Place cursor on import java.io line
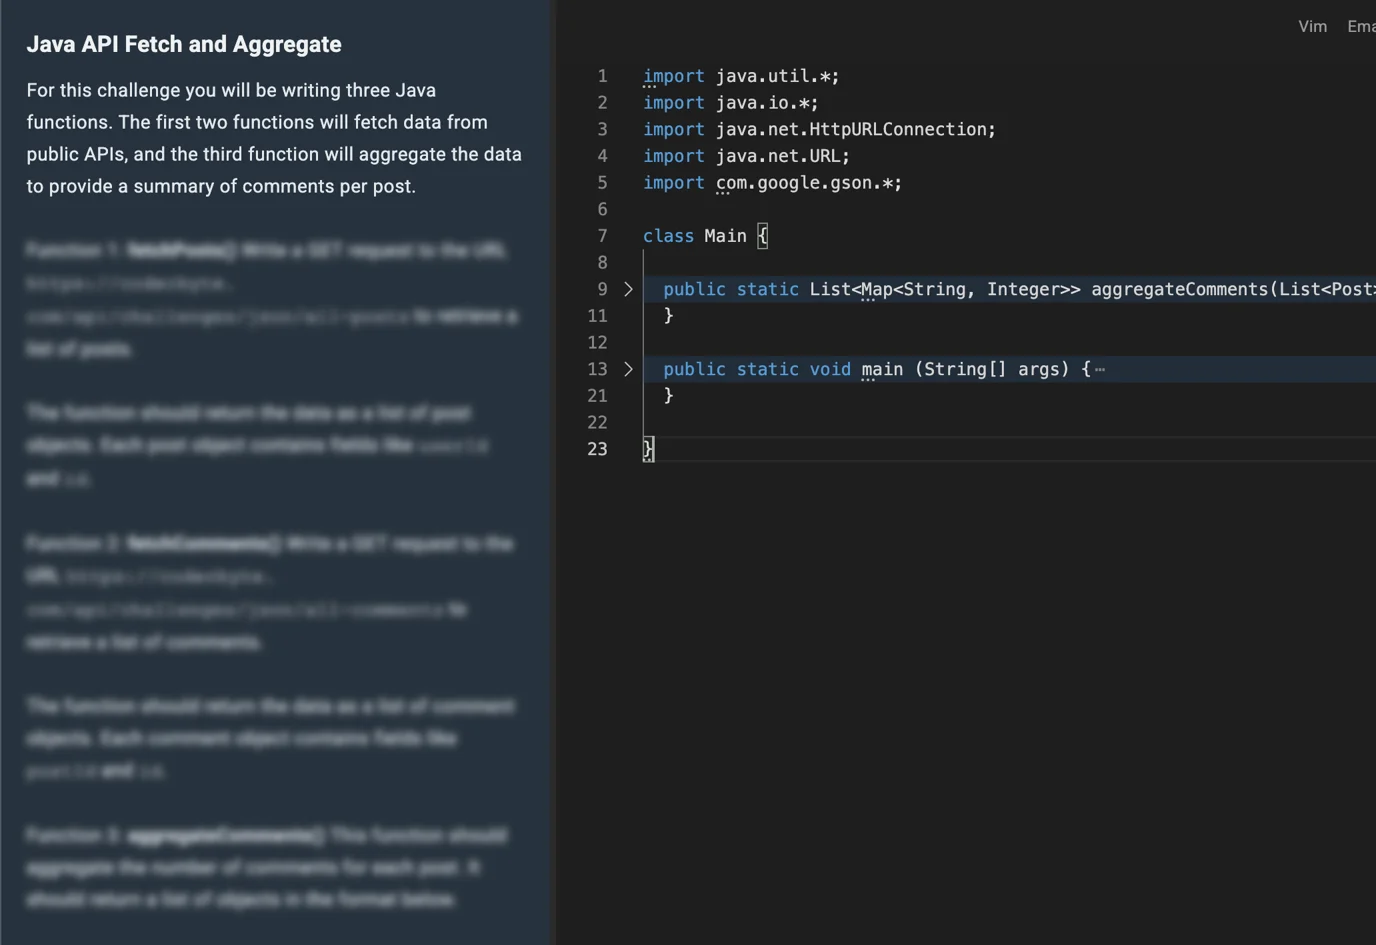The image size is (1376, 945). pyautogui.click(x=731, y=103)
